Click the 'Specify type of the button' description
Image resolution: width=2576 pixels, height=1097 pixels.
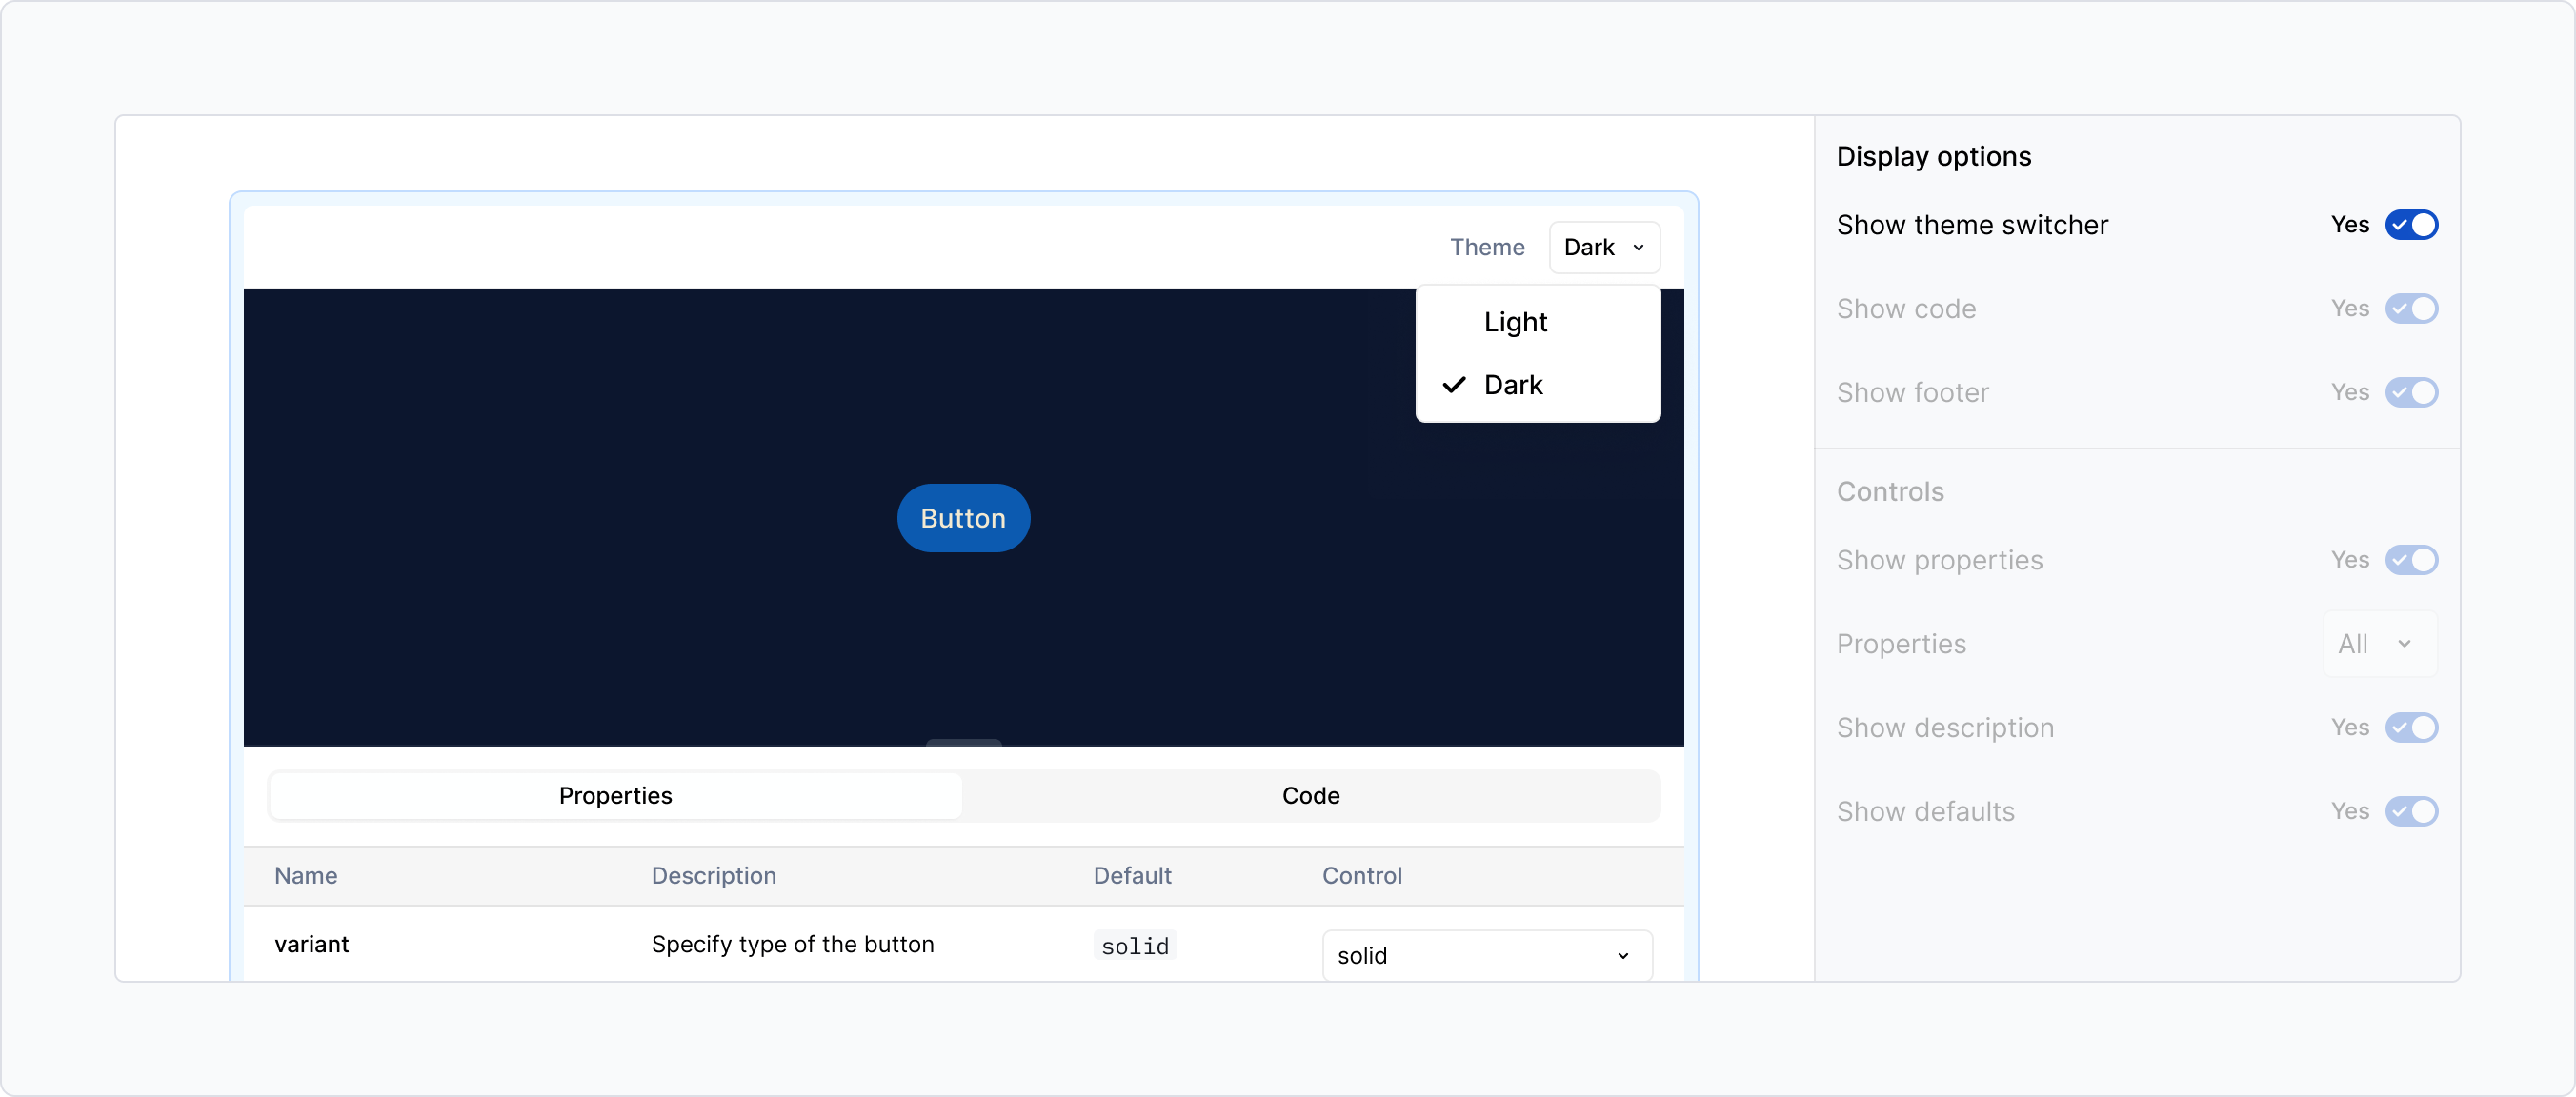(x=792, y=945)
